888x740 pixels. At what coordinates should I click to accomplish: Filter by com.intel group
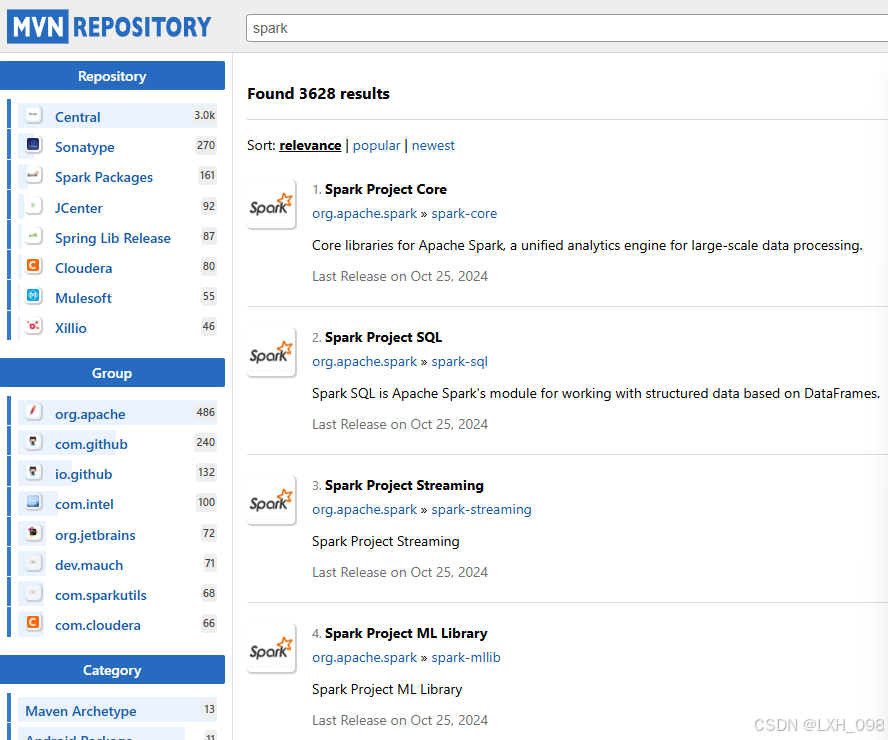coord(84,504)
